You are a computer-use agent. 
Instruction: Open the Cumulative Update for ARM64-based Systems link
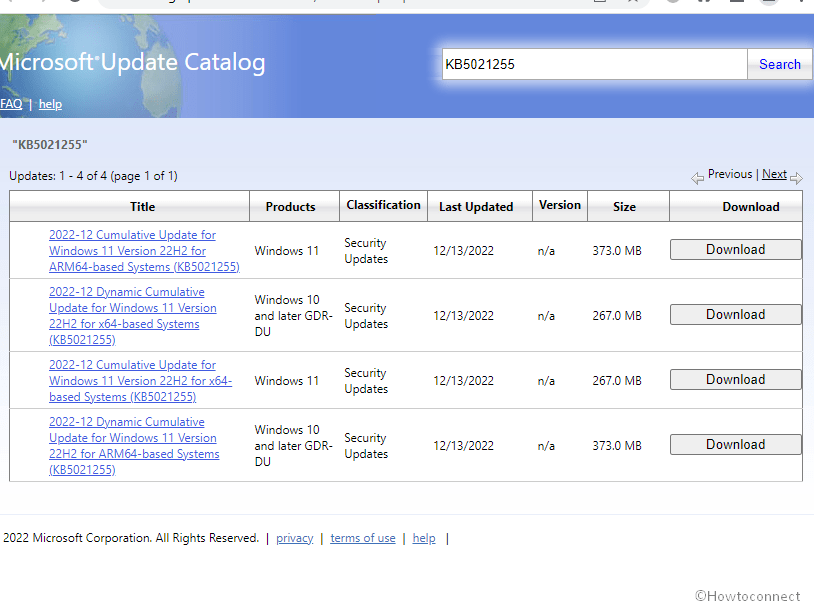tap(144, 251)
